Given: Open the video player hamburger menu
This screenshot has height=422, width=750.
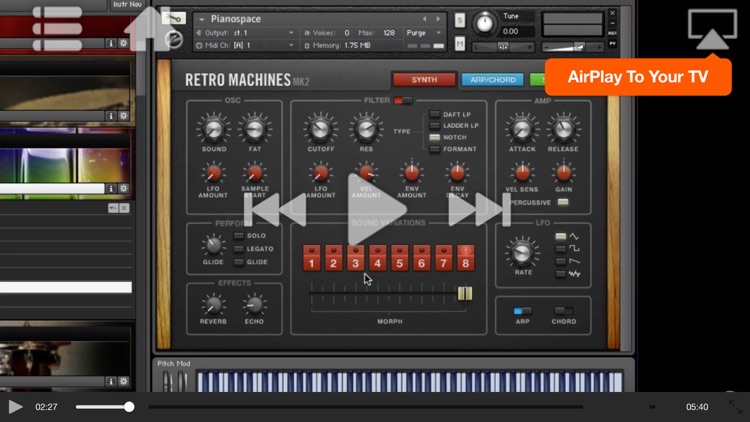Looking at the screenshot, I should (57, 28).
